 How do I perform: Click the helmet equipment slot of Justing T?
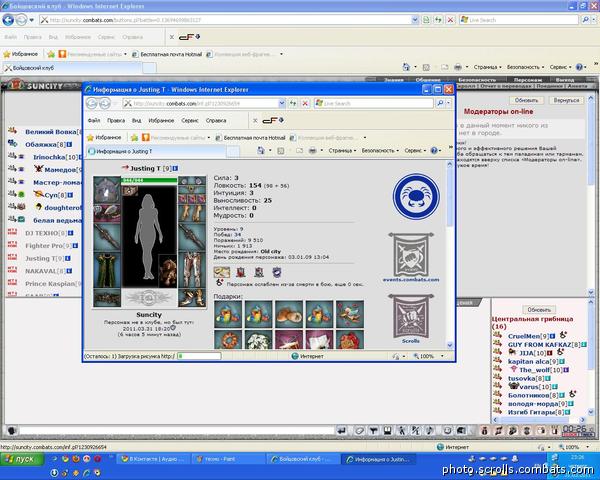tap(107, 190)
